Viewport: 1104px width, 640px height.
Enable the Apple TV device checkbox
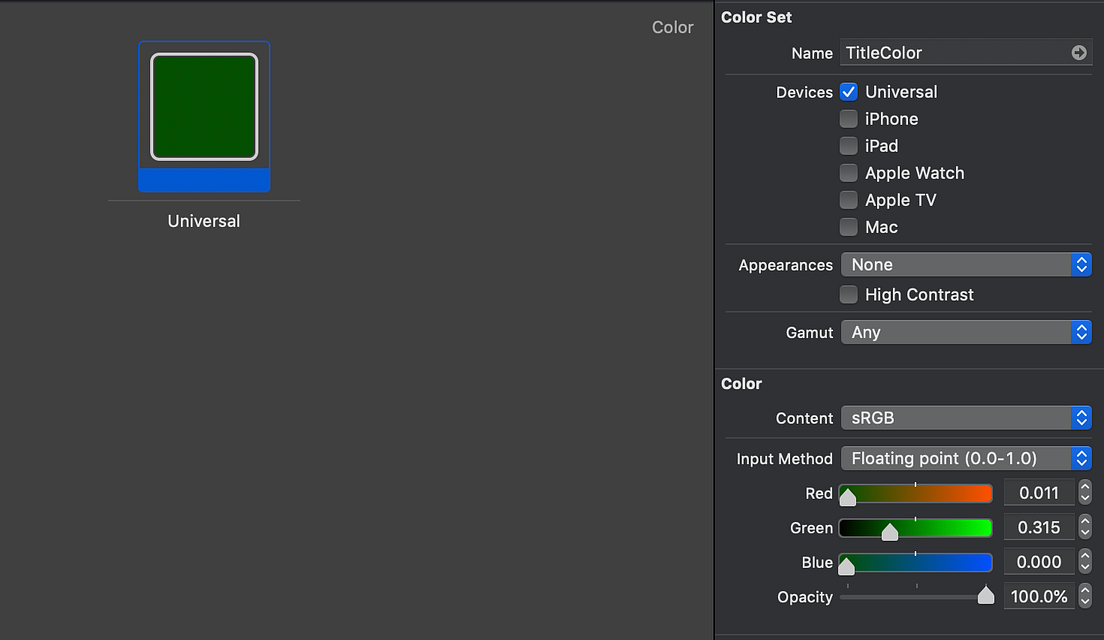tap(848, 199)
